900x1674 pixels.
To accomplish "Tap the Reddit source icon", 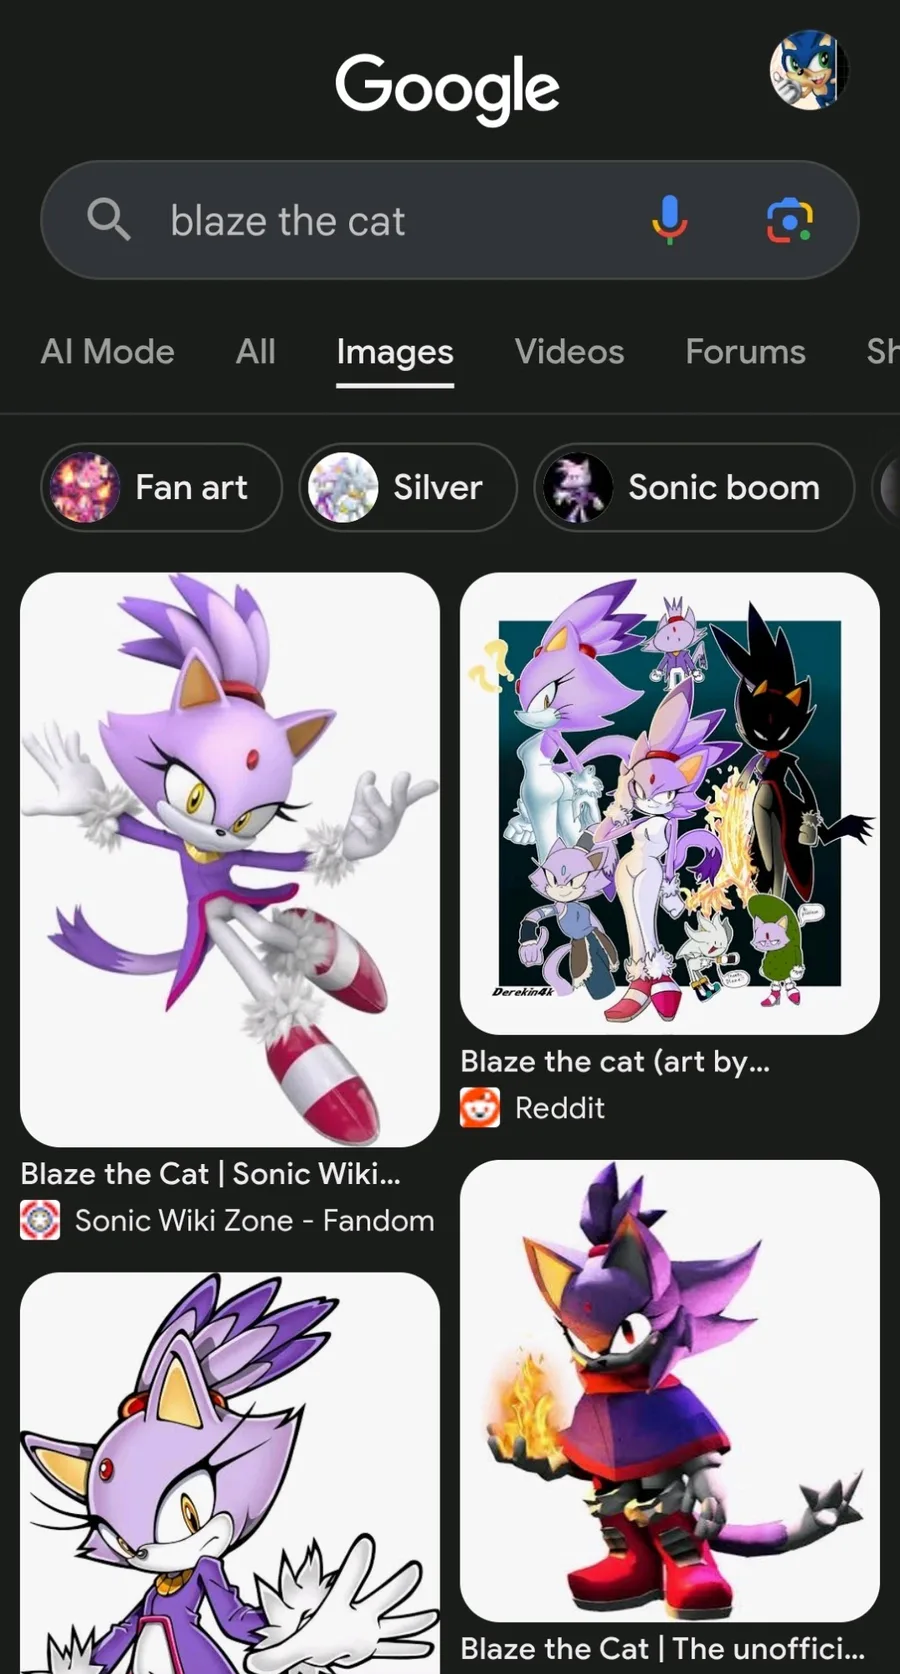I will pyautogui.click(x=480, y=1108).
